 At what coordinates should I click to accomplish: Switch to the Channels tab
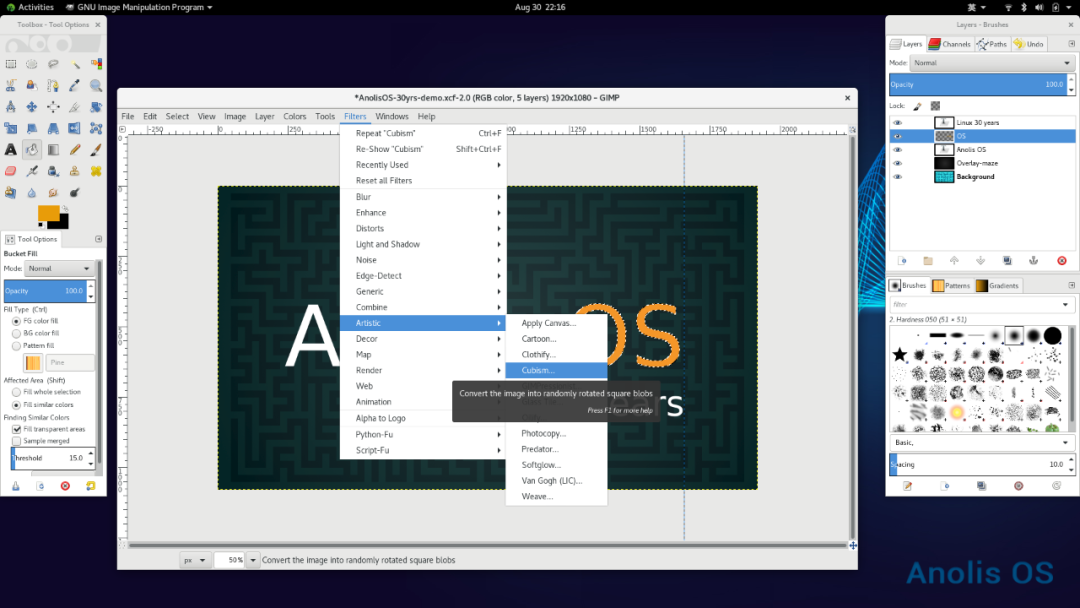(949, 44)
